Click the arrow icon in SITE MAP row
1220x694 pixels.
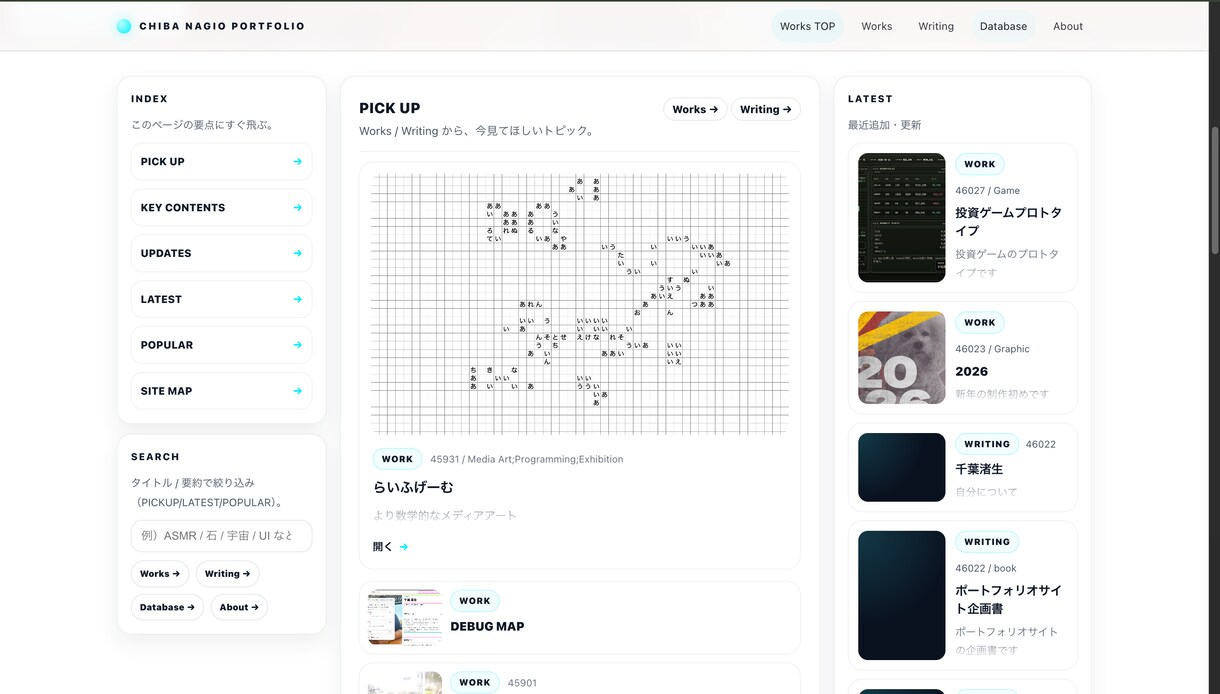(x=297, y=391)
